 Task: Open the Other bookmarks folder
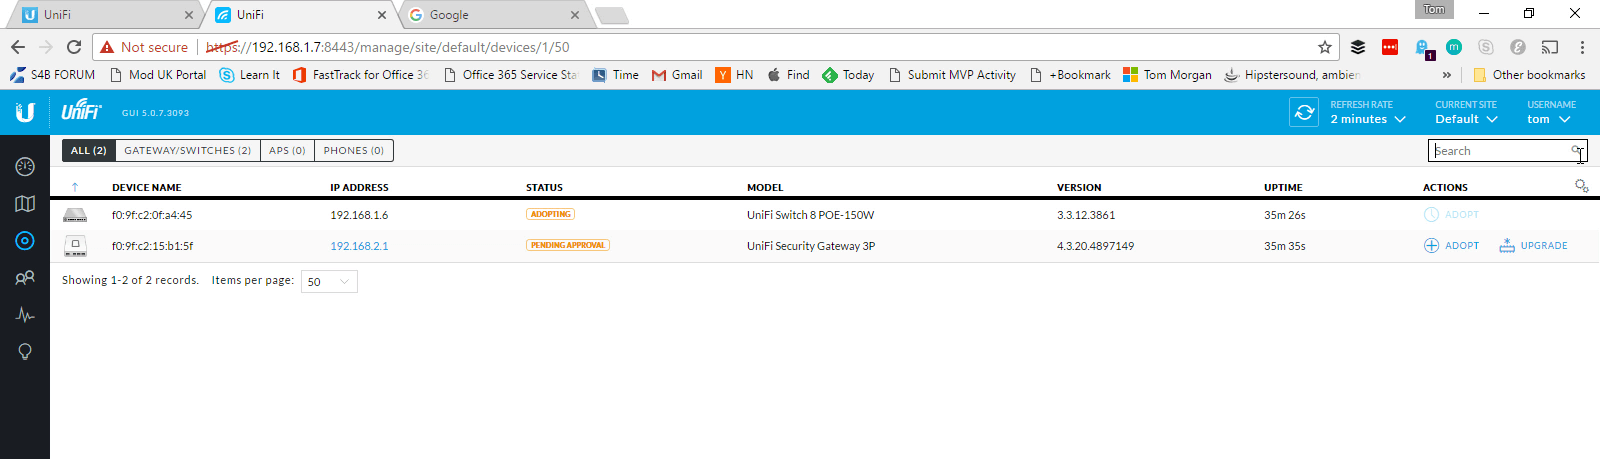[x=1529, y=75]
